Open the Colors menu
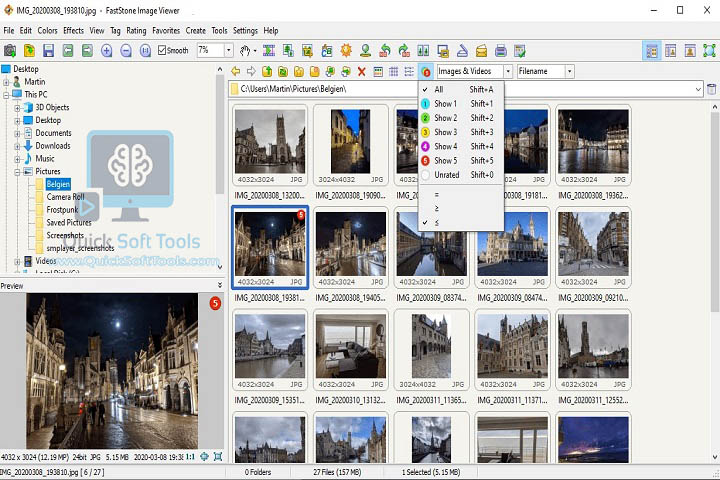Image resolution: width=720 pixels, height=480 pixels. pyautogui.click(x=47, y=30)
